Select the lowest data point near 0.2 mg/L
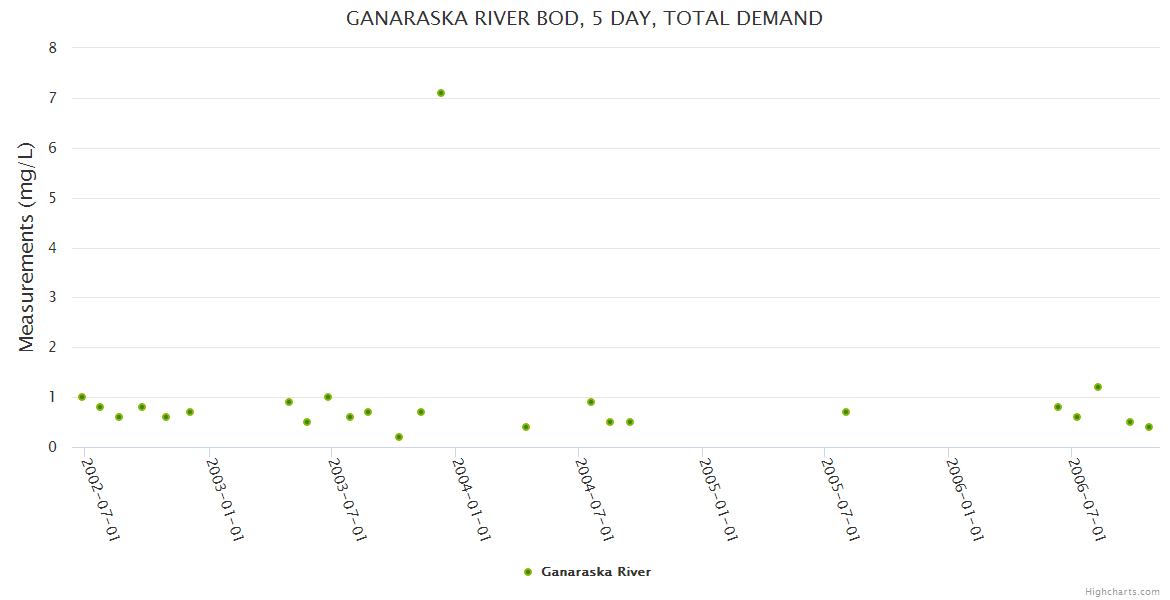Image resolution: width=1170 pixels, height=600 pixels. (399, 437)
